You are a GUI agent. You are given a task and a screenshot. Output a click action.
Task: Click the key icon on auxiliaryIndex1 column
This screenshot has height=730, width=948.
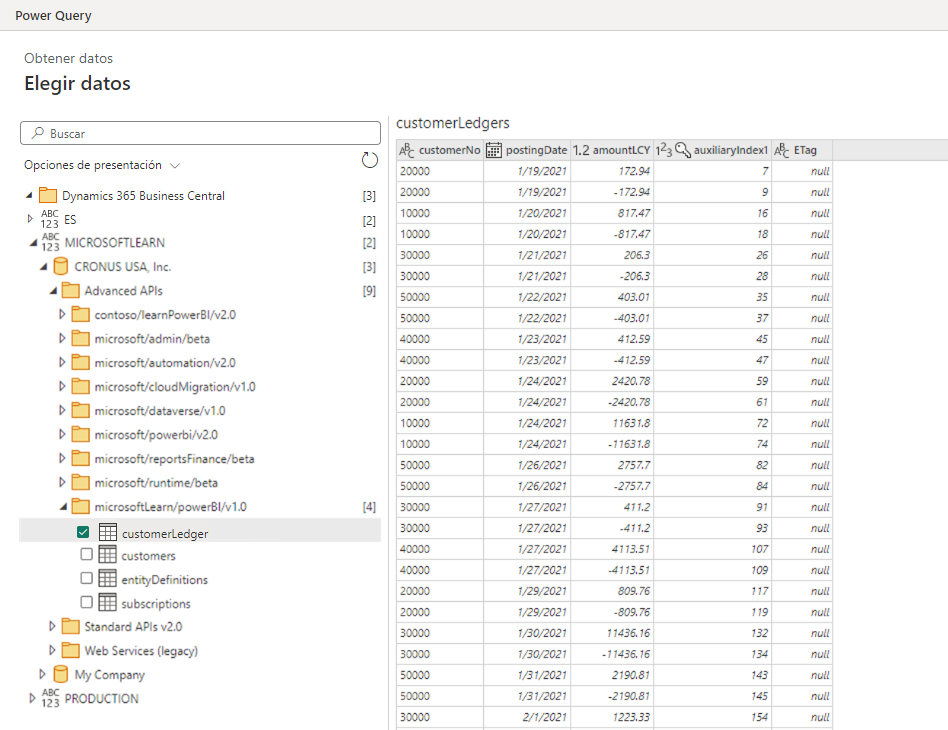pyautogui.click(x=683, y=150)
